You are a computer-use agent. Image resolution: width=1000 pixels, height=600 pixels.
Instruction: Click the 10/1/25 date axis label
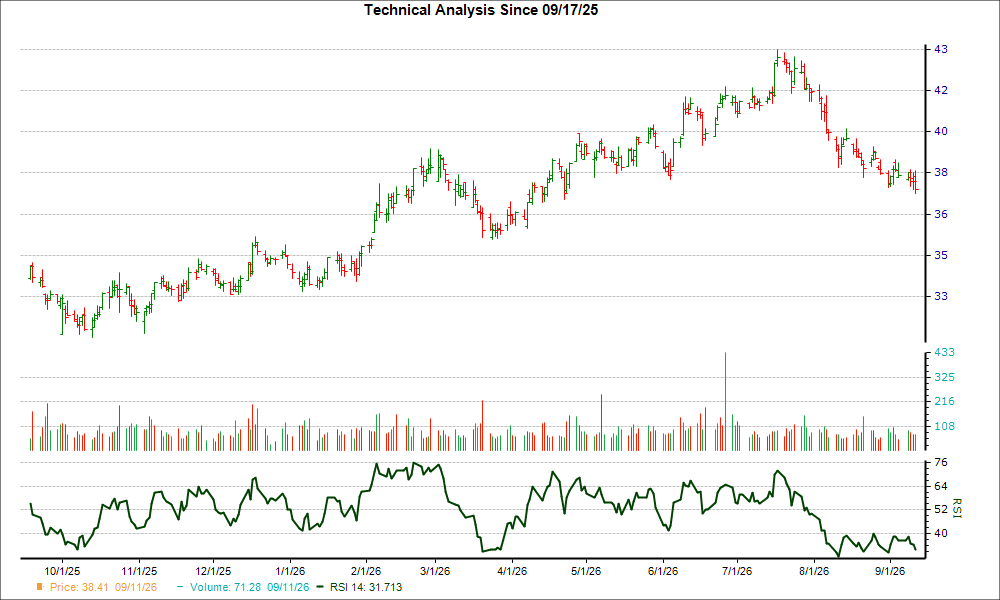click(x=62, y=571)
